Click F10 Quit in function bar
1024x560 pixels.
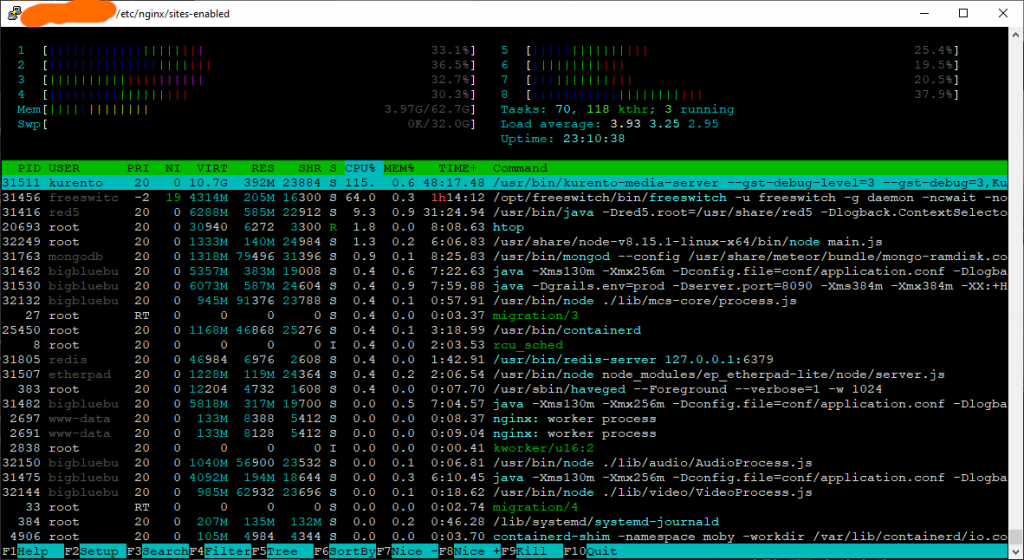pyautogui.click(x=600, y=551)
